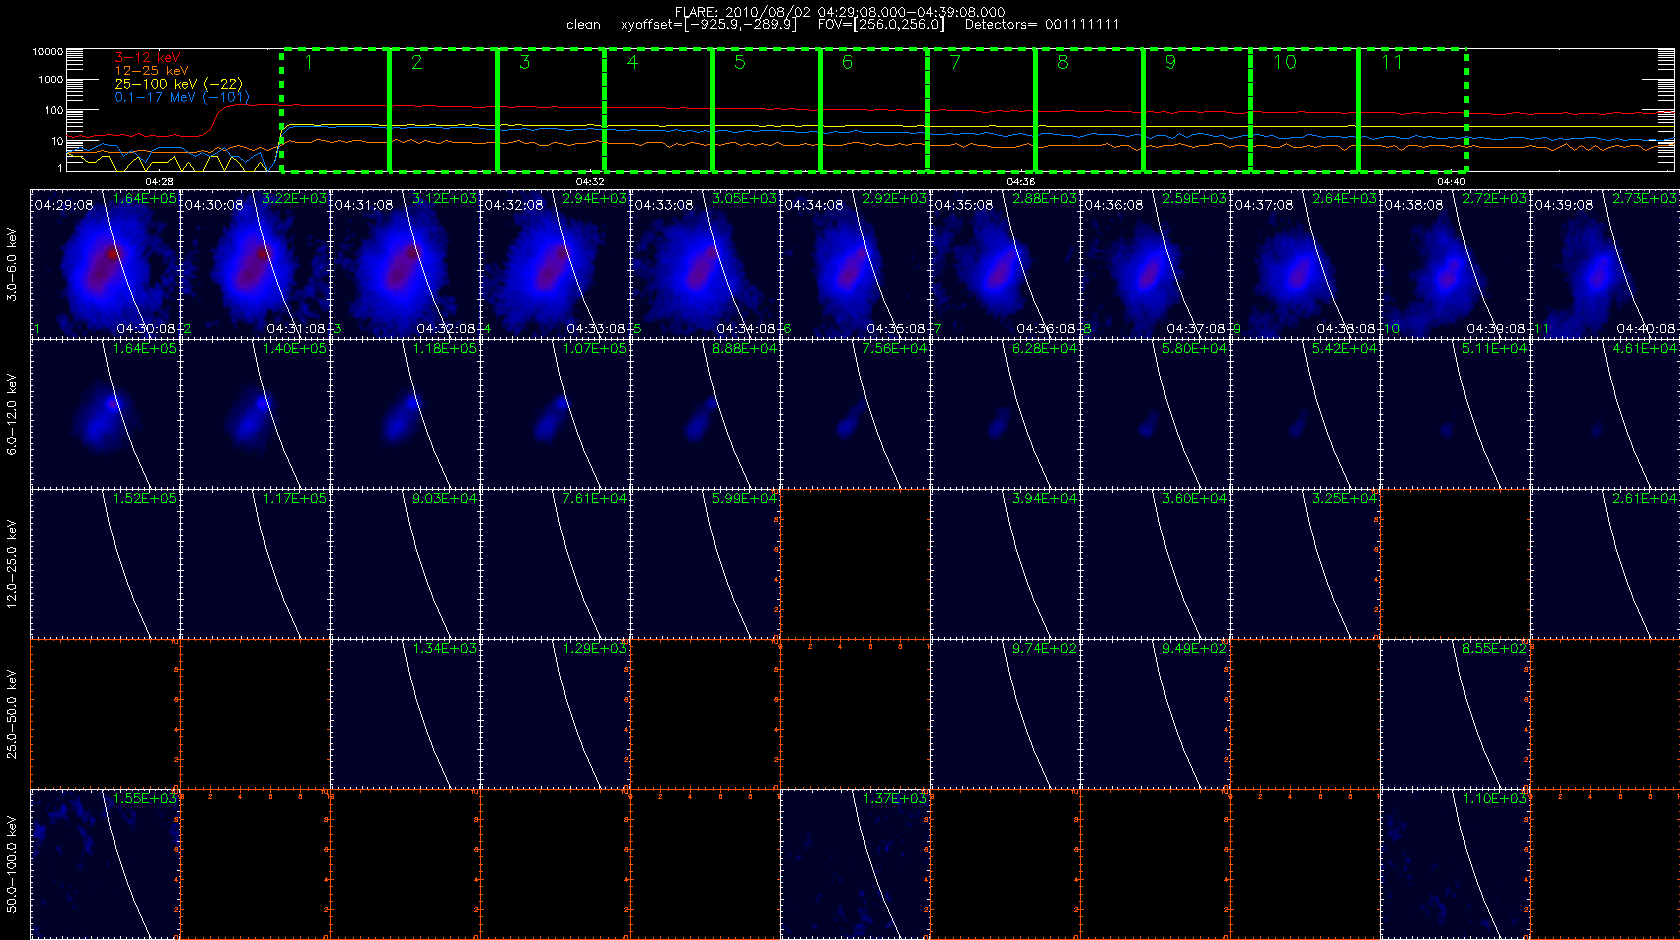Click the 25.0-50.0 keV row label
This screenshot has height=940, width=1680.
(12, 714)
